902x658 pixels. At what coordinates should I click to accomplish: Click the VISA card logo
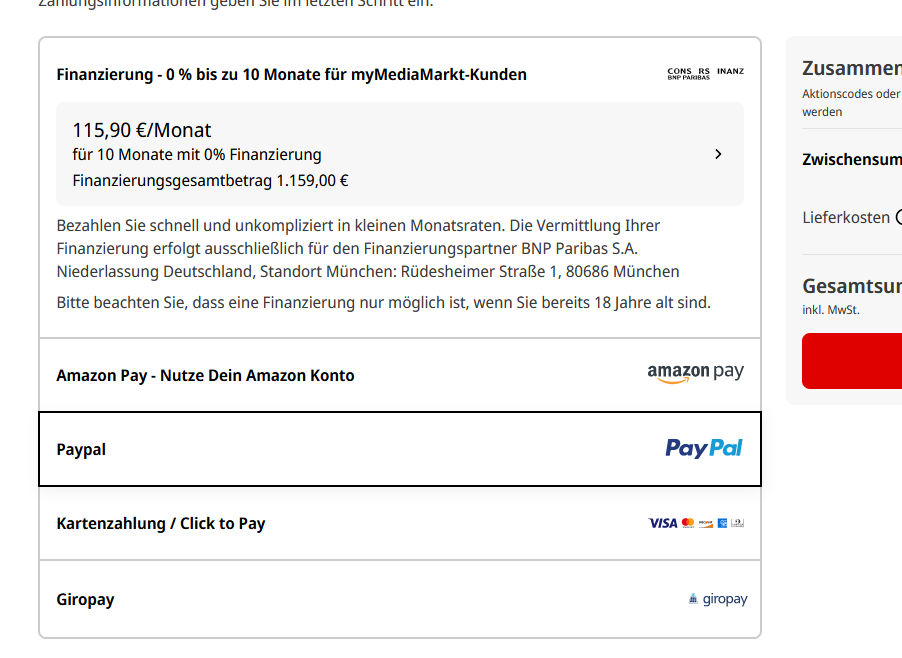(x=663, y=523)
